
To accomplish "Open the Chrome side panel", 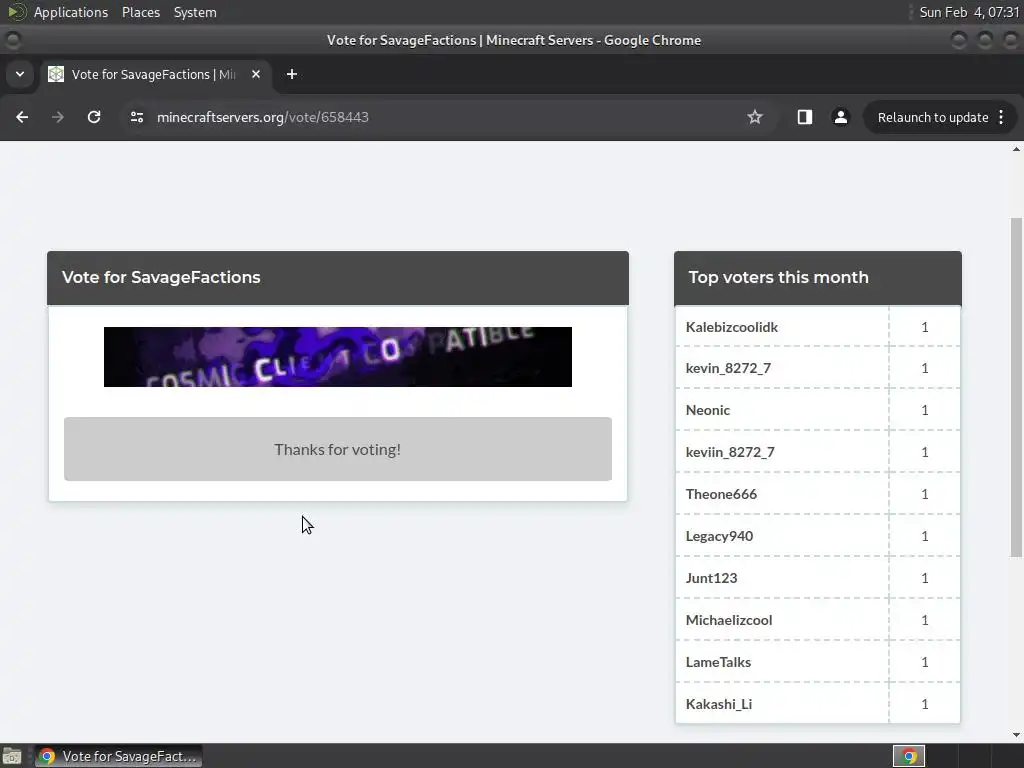I will click(805, 117).
